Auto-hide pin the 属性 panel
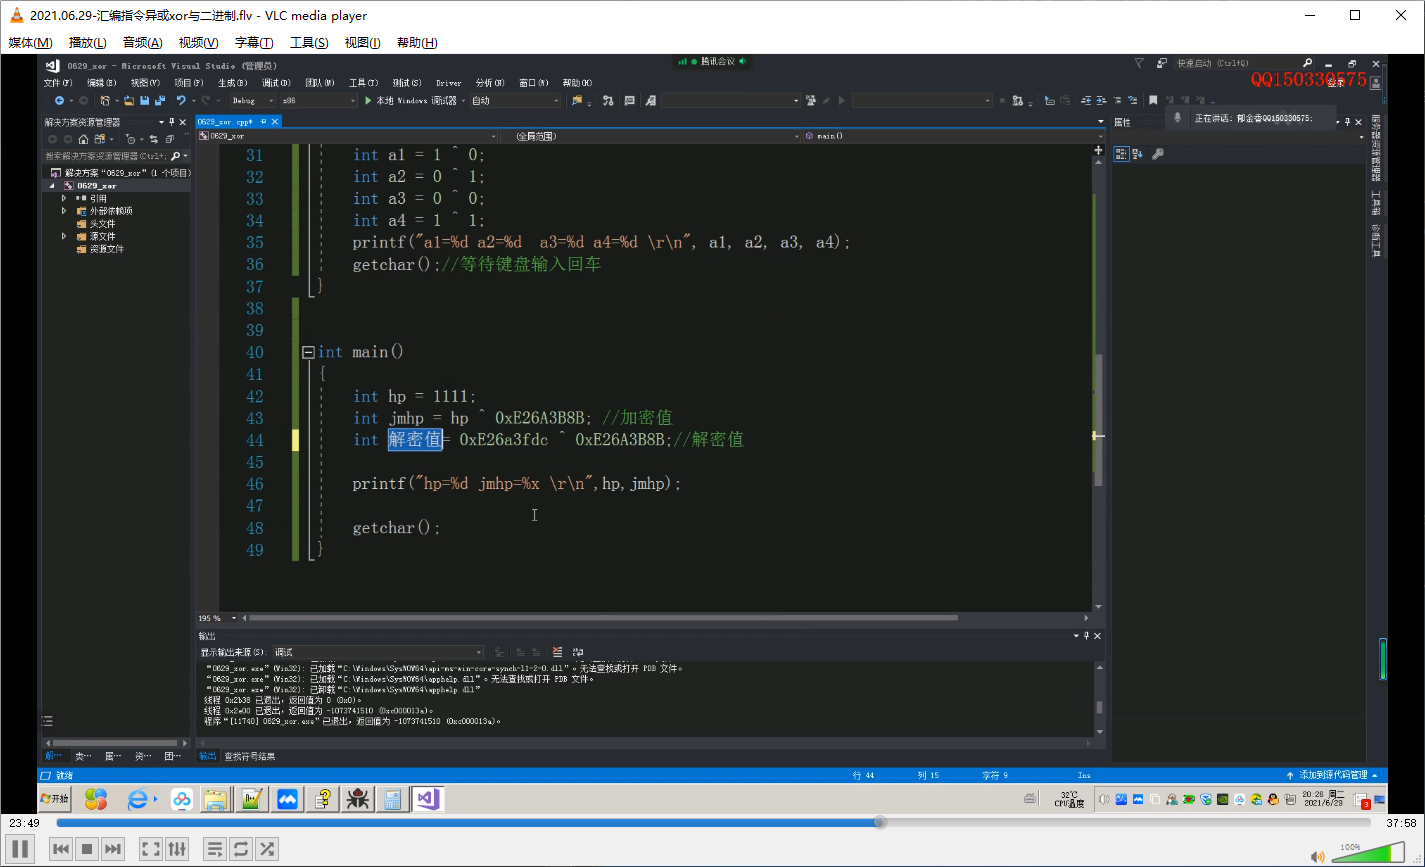Image resolution: width=1425 pixels, height=867 pixels. (x=1347, y=122)
